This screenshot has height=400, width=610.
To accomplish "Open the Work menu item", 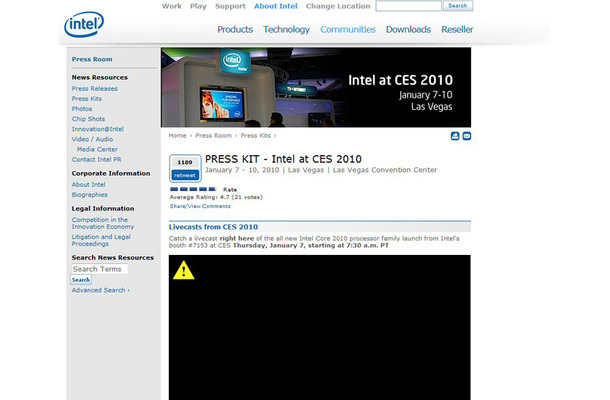I will click(172, 6).
